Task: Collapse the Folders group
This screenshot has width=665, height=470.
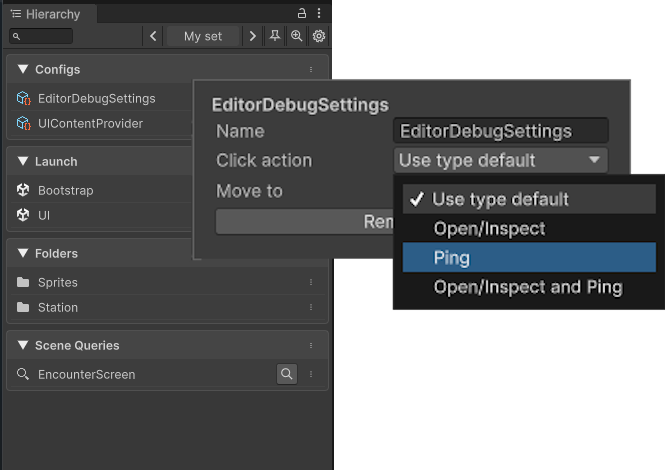Action: pyautogui.click(x=23, y=253)
